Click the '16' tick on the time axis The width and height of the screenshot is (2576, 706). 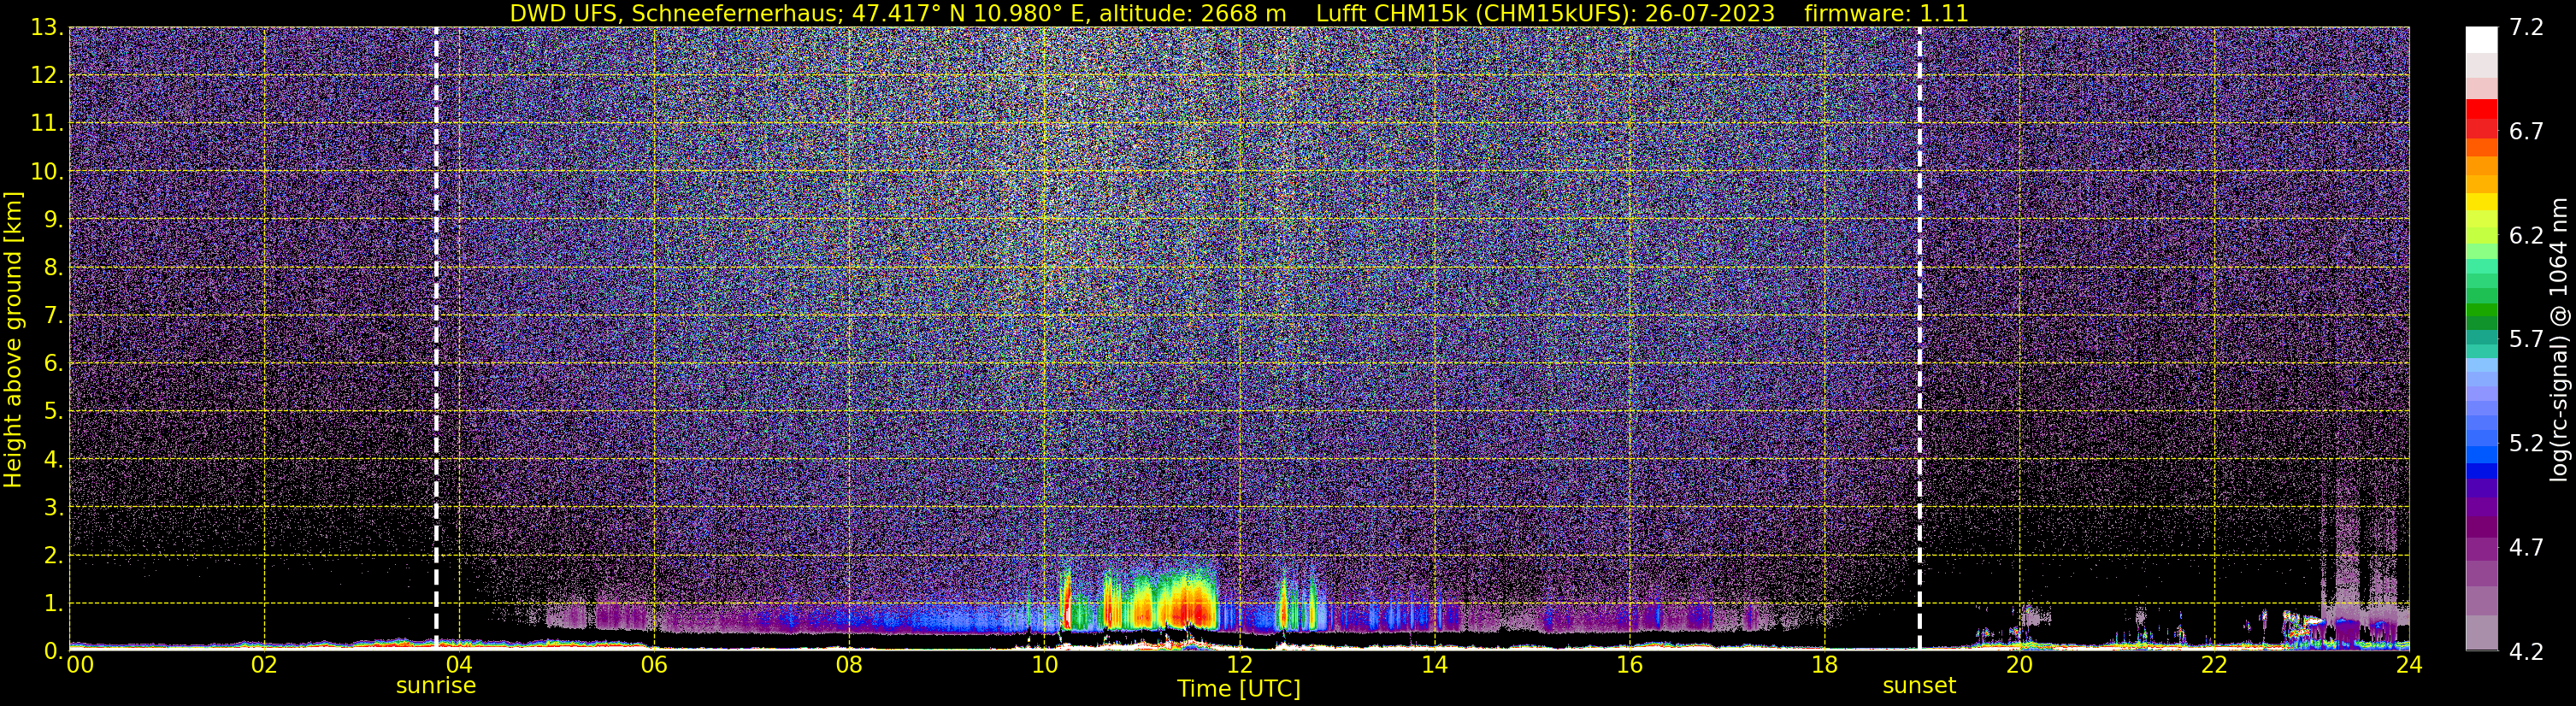(1629, 666)
